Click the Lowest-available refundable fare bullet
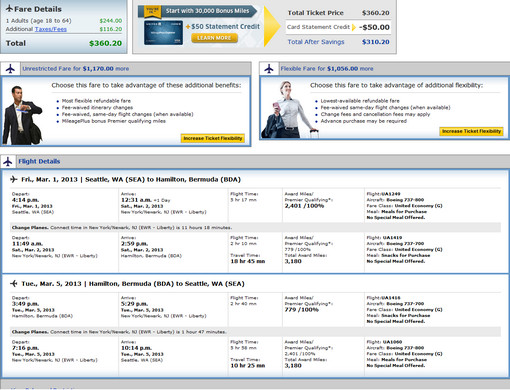The height and width of the screenshot is (390, 510). (x=360, y=101)
